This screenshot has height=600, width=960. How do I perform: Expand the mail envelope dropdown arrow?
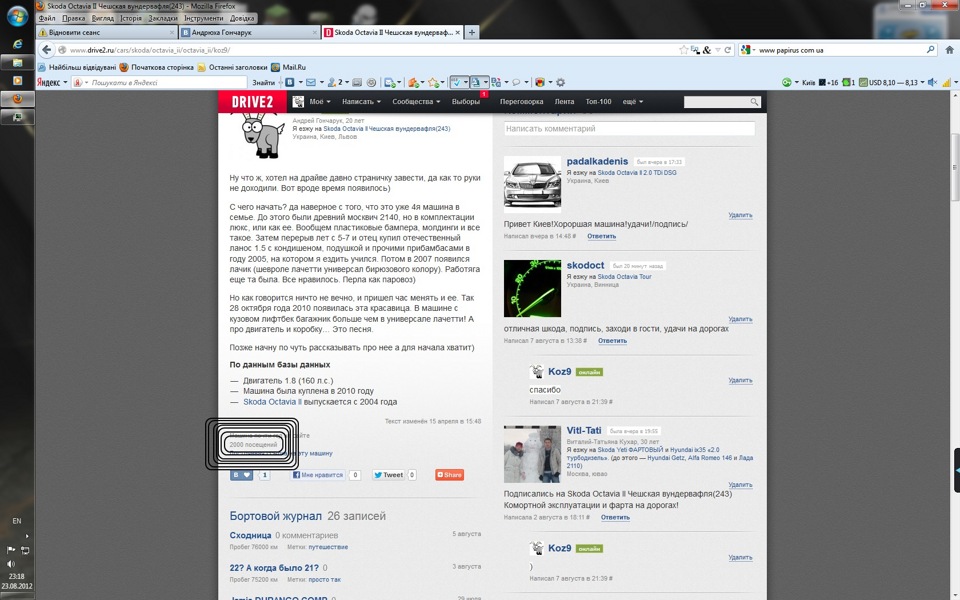[321, 83]
